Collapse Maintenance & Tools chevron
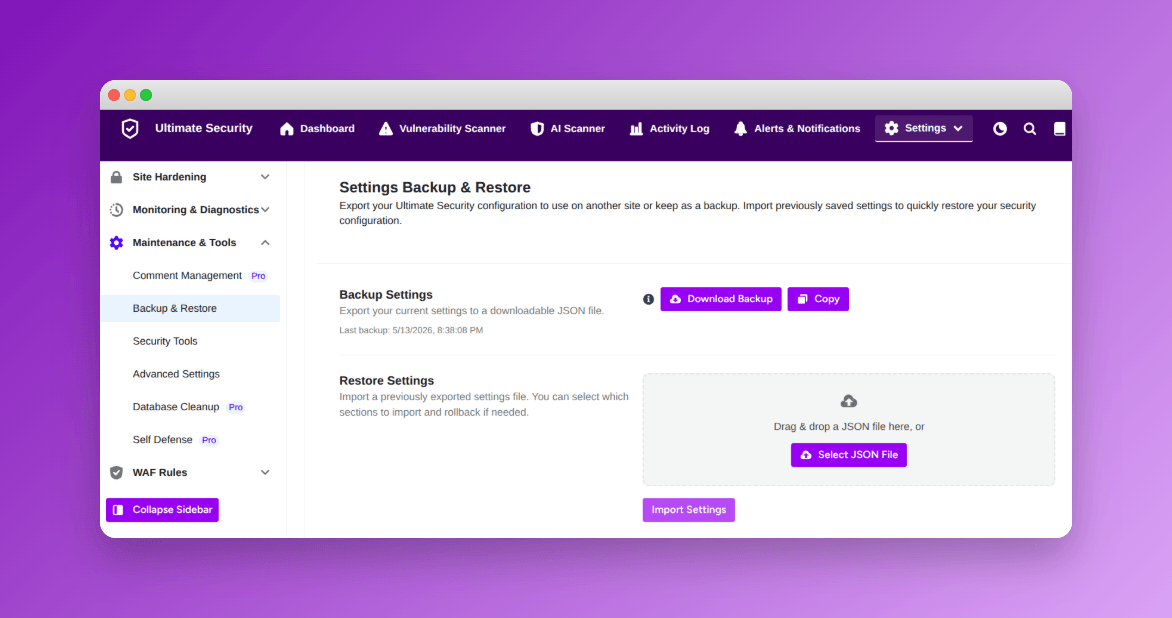The image size is (1172, 618). pos(265,243)
